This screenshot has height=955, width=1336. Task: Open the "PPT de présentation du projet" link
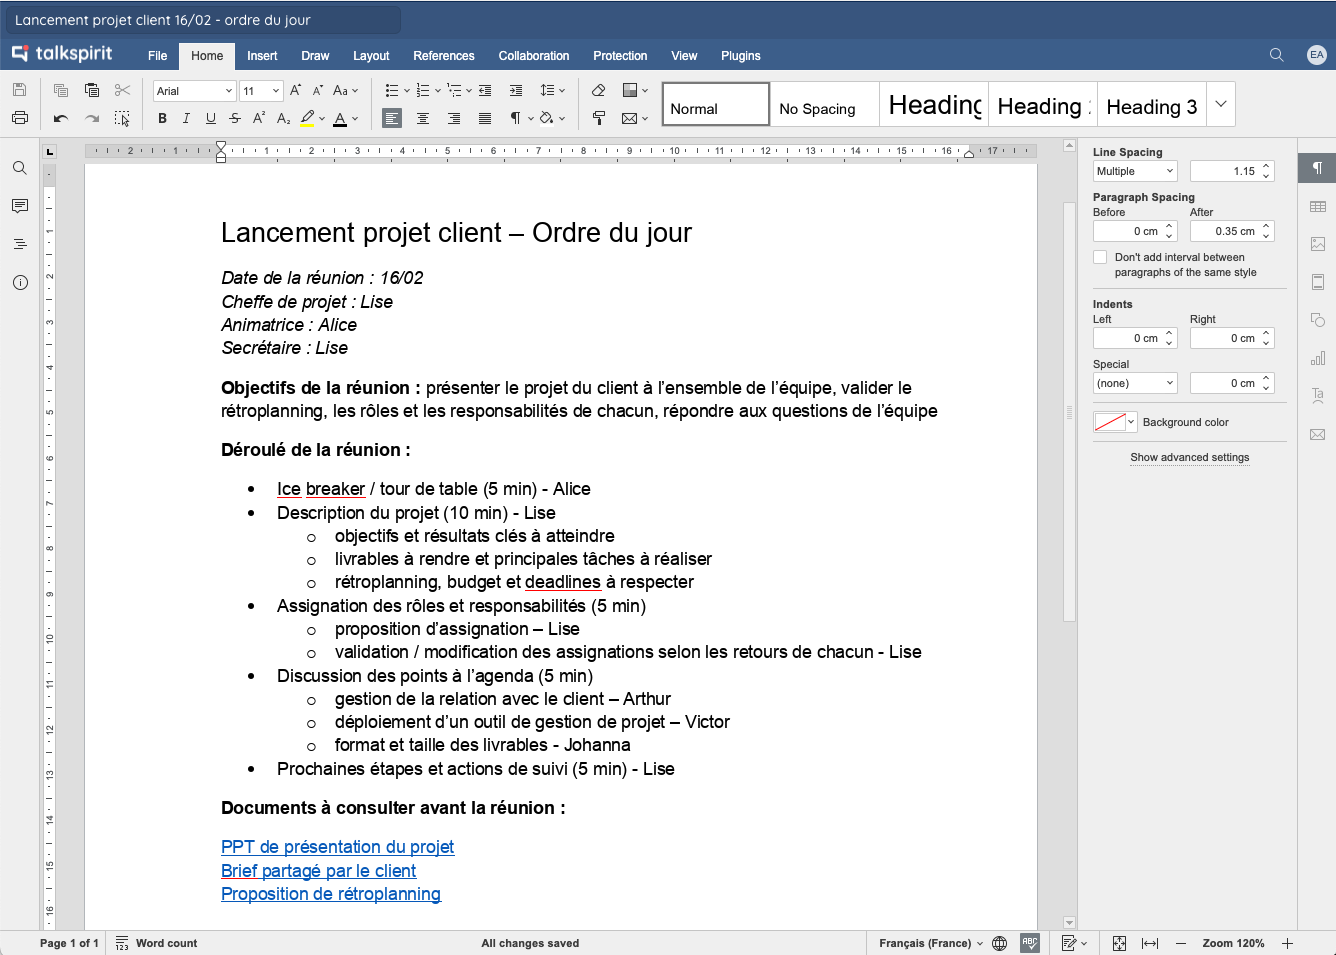click(337, 847)
